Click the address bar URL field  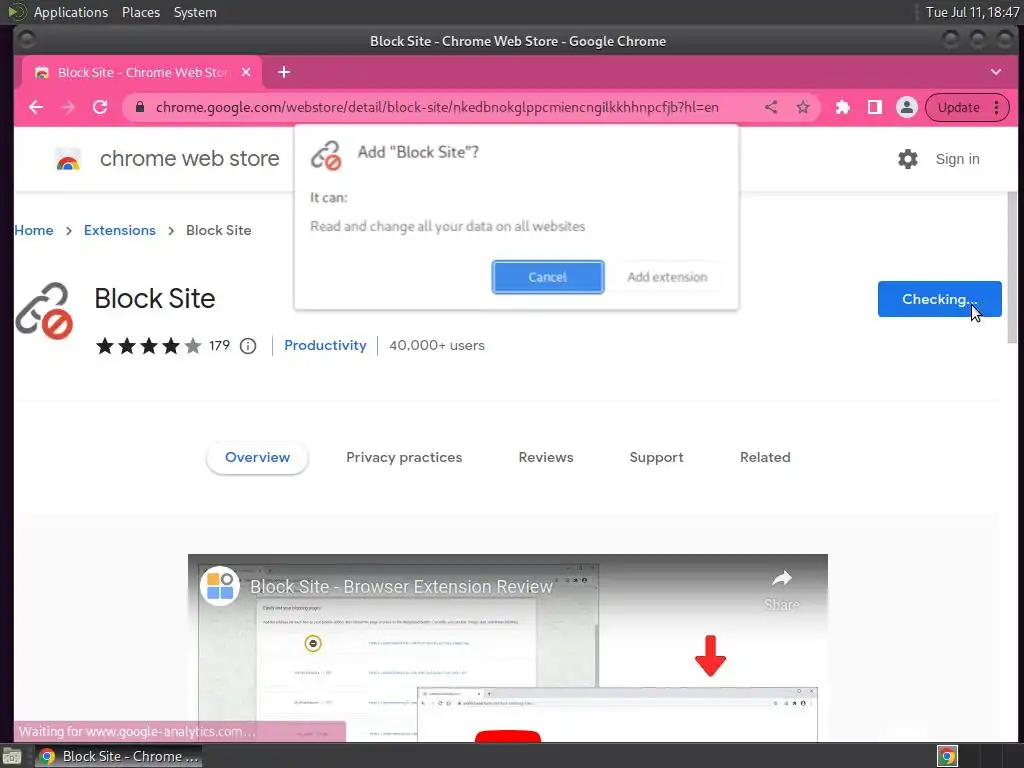point(437,107)
